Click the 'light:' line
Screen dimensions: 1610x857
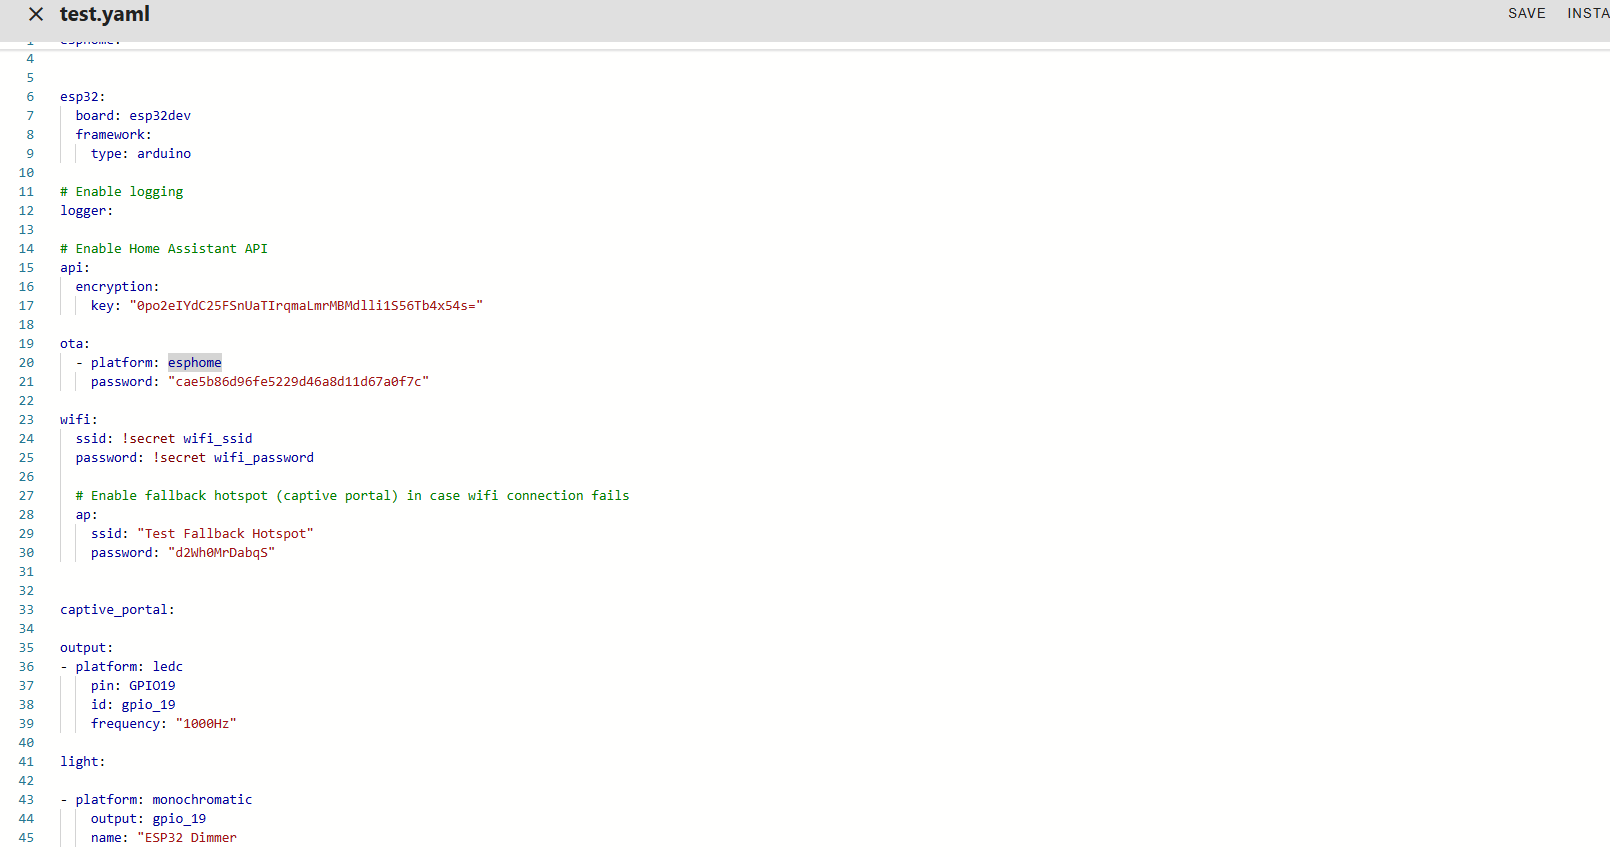pos(83,762)
